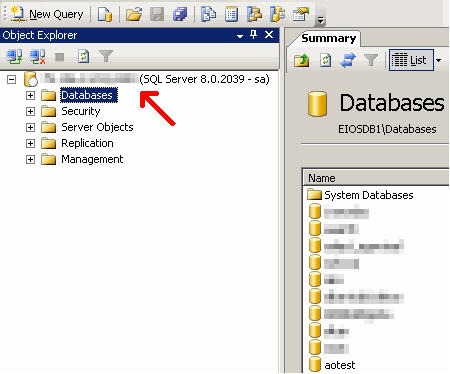Open Object Explorer window position dropdown
Image resolution: width=450 pixels, height=374 pixels.
pyautogui.click(x=240, y=36)
